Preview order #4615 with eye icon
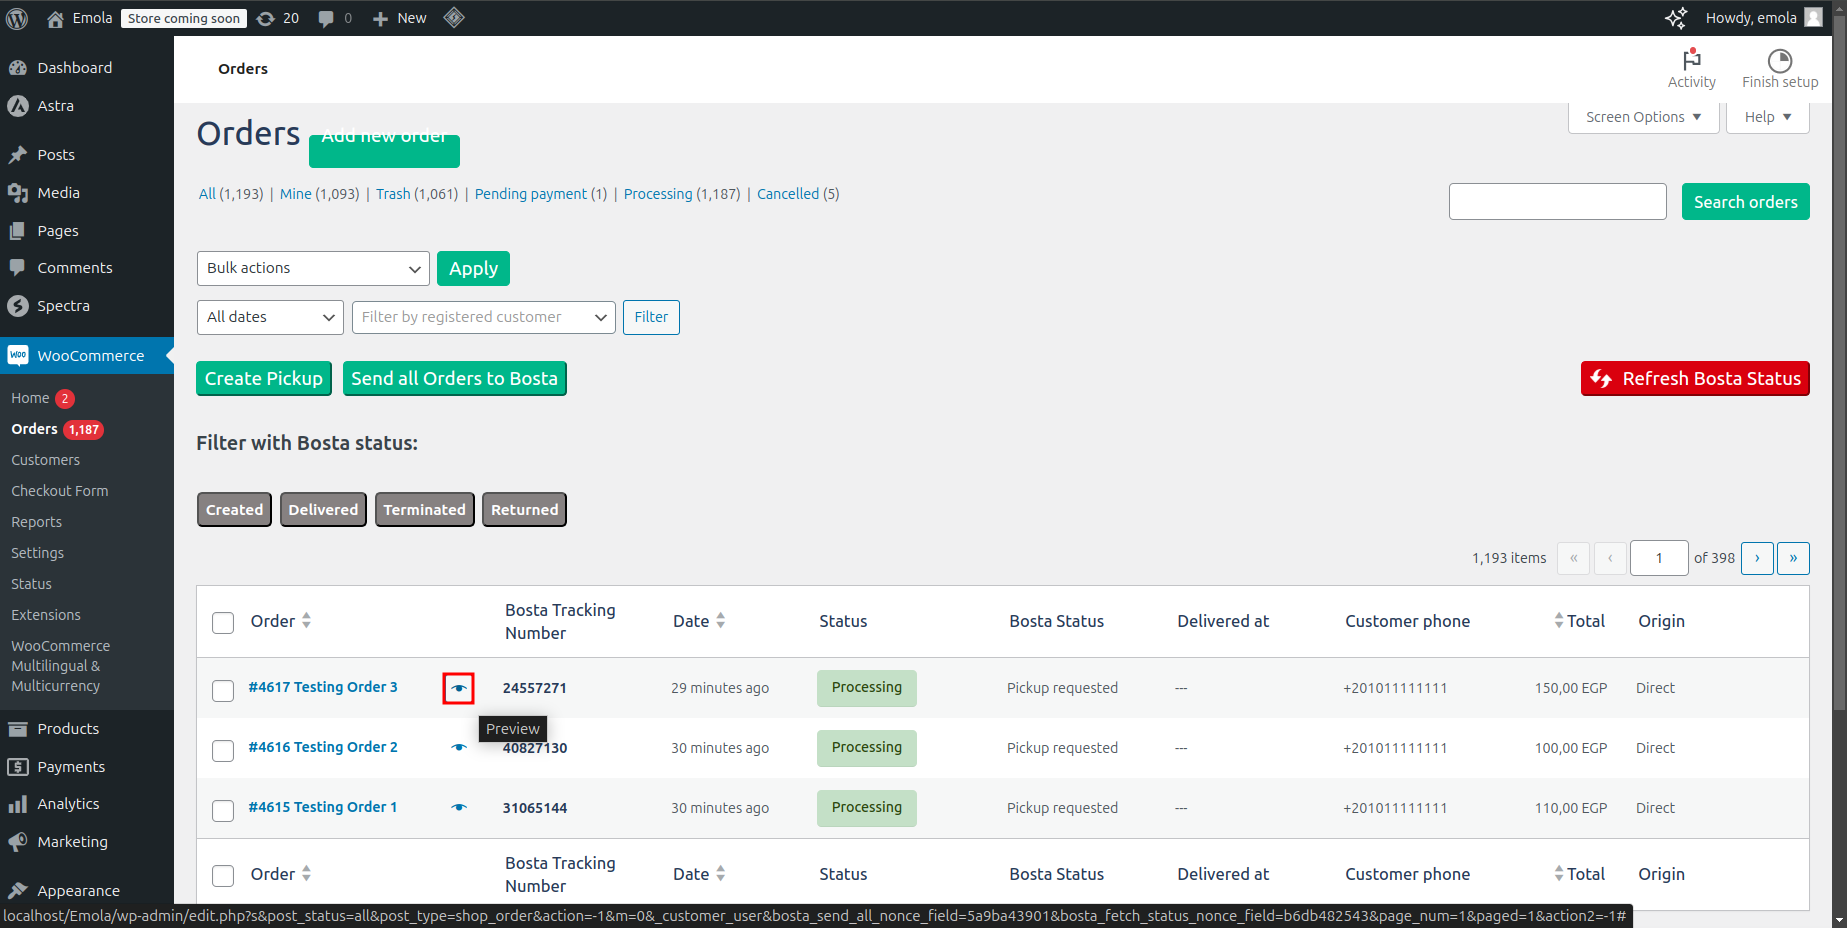1847x928 pixels. [459, 808]
